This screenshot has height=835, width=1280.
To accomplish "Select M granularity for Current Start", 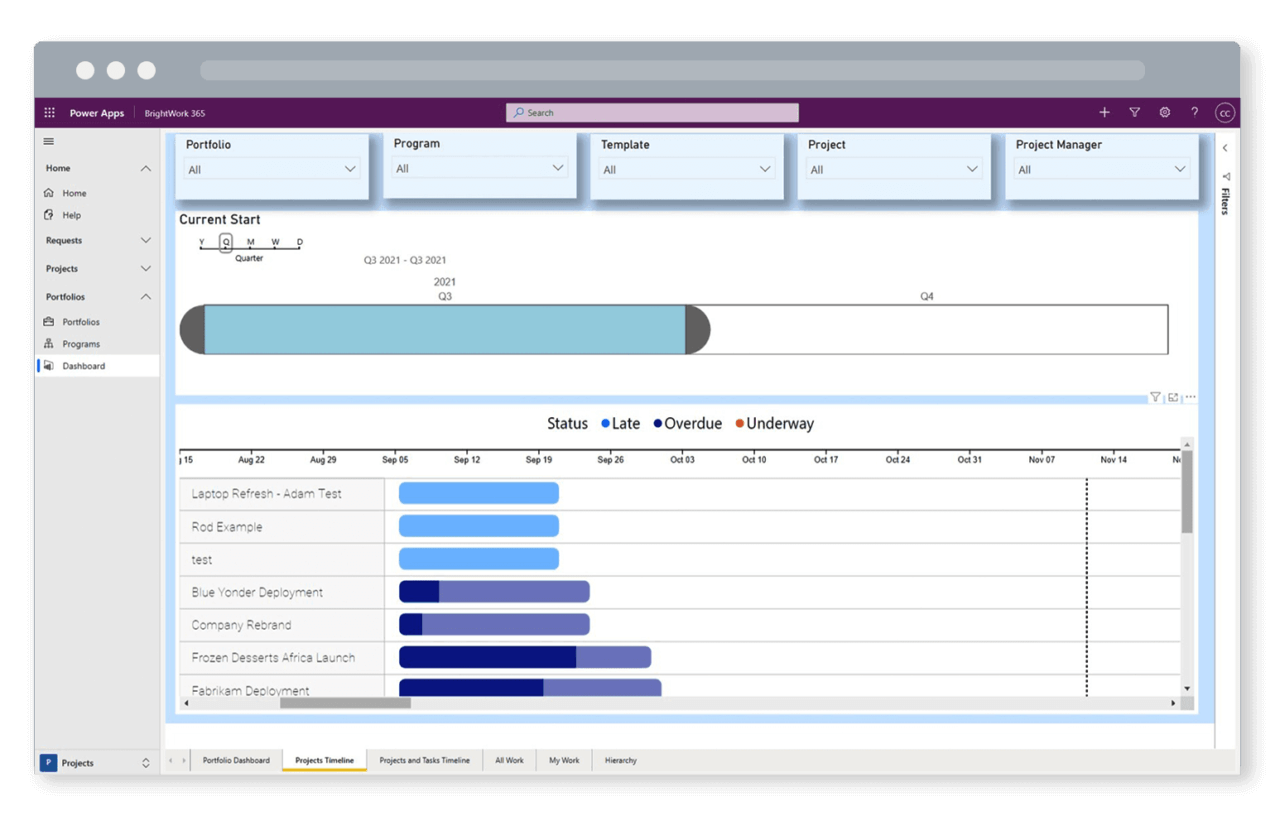I will pos(250,242).
